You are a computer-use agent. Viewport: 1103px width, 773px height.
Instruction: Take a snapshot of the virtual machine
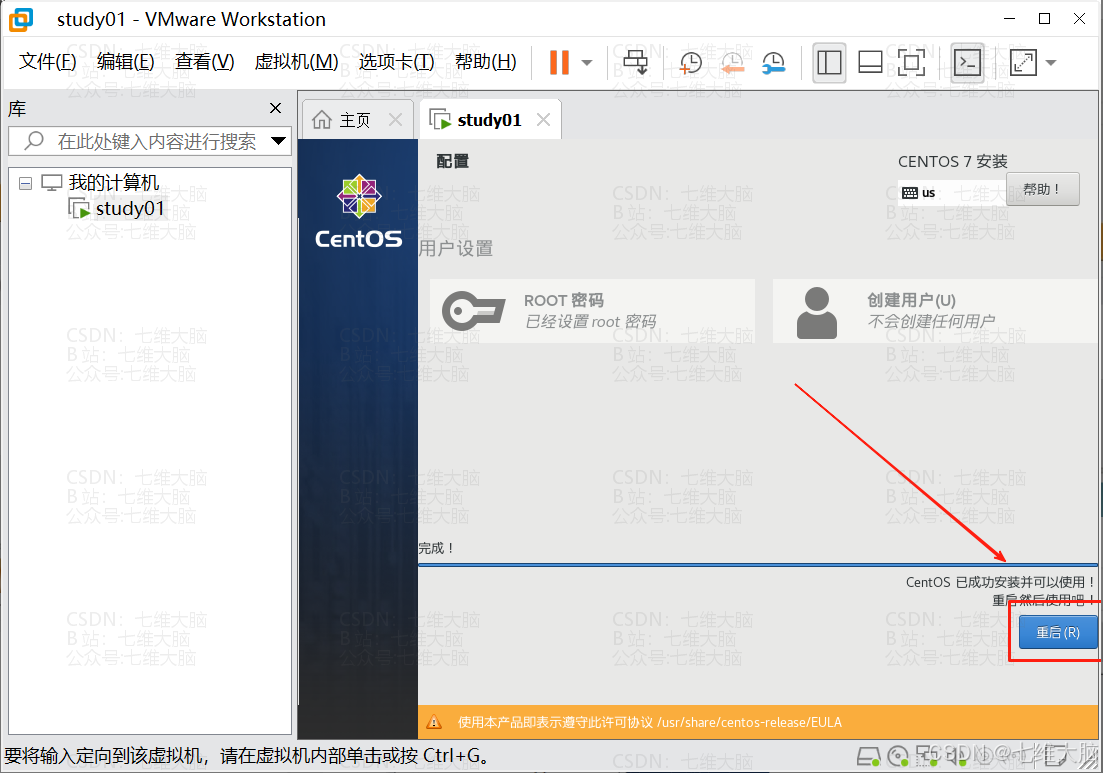[690, 63]
